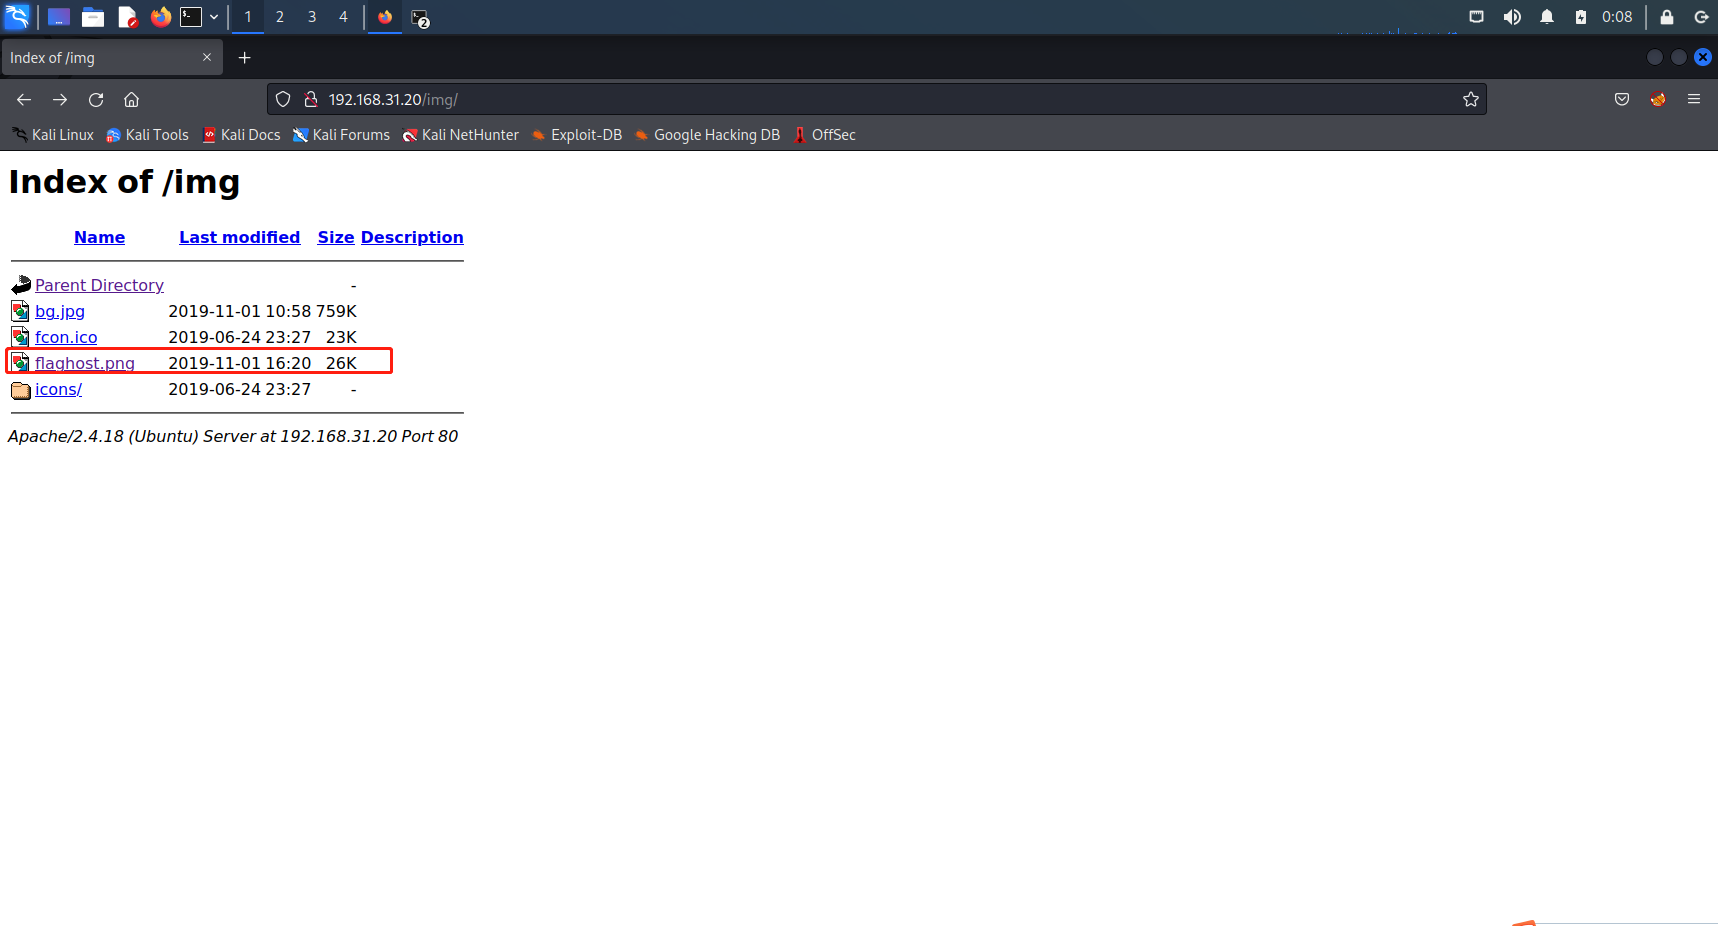Open the flaghost.png file link
Viewport: 1718px width, 926px height.
coord(85,363)
